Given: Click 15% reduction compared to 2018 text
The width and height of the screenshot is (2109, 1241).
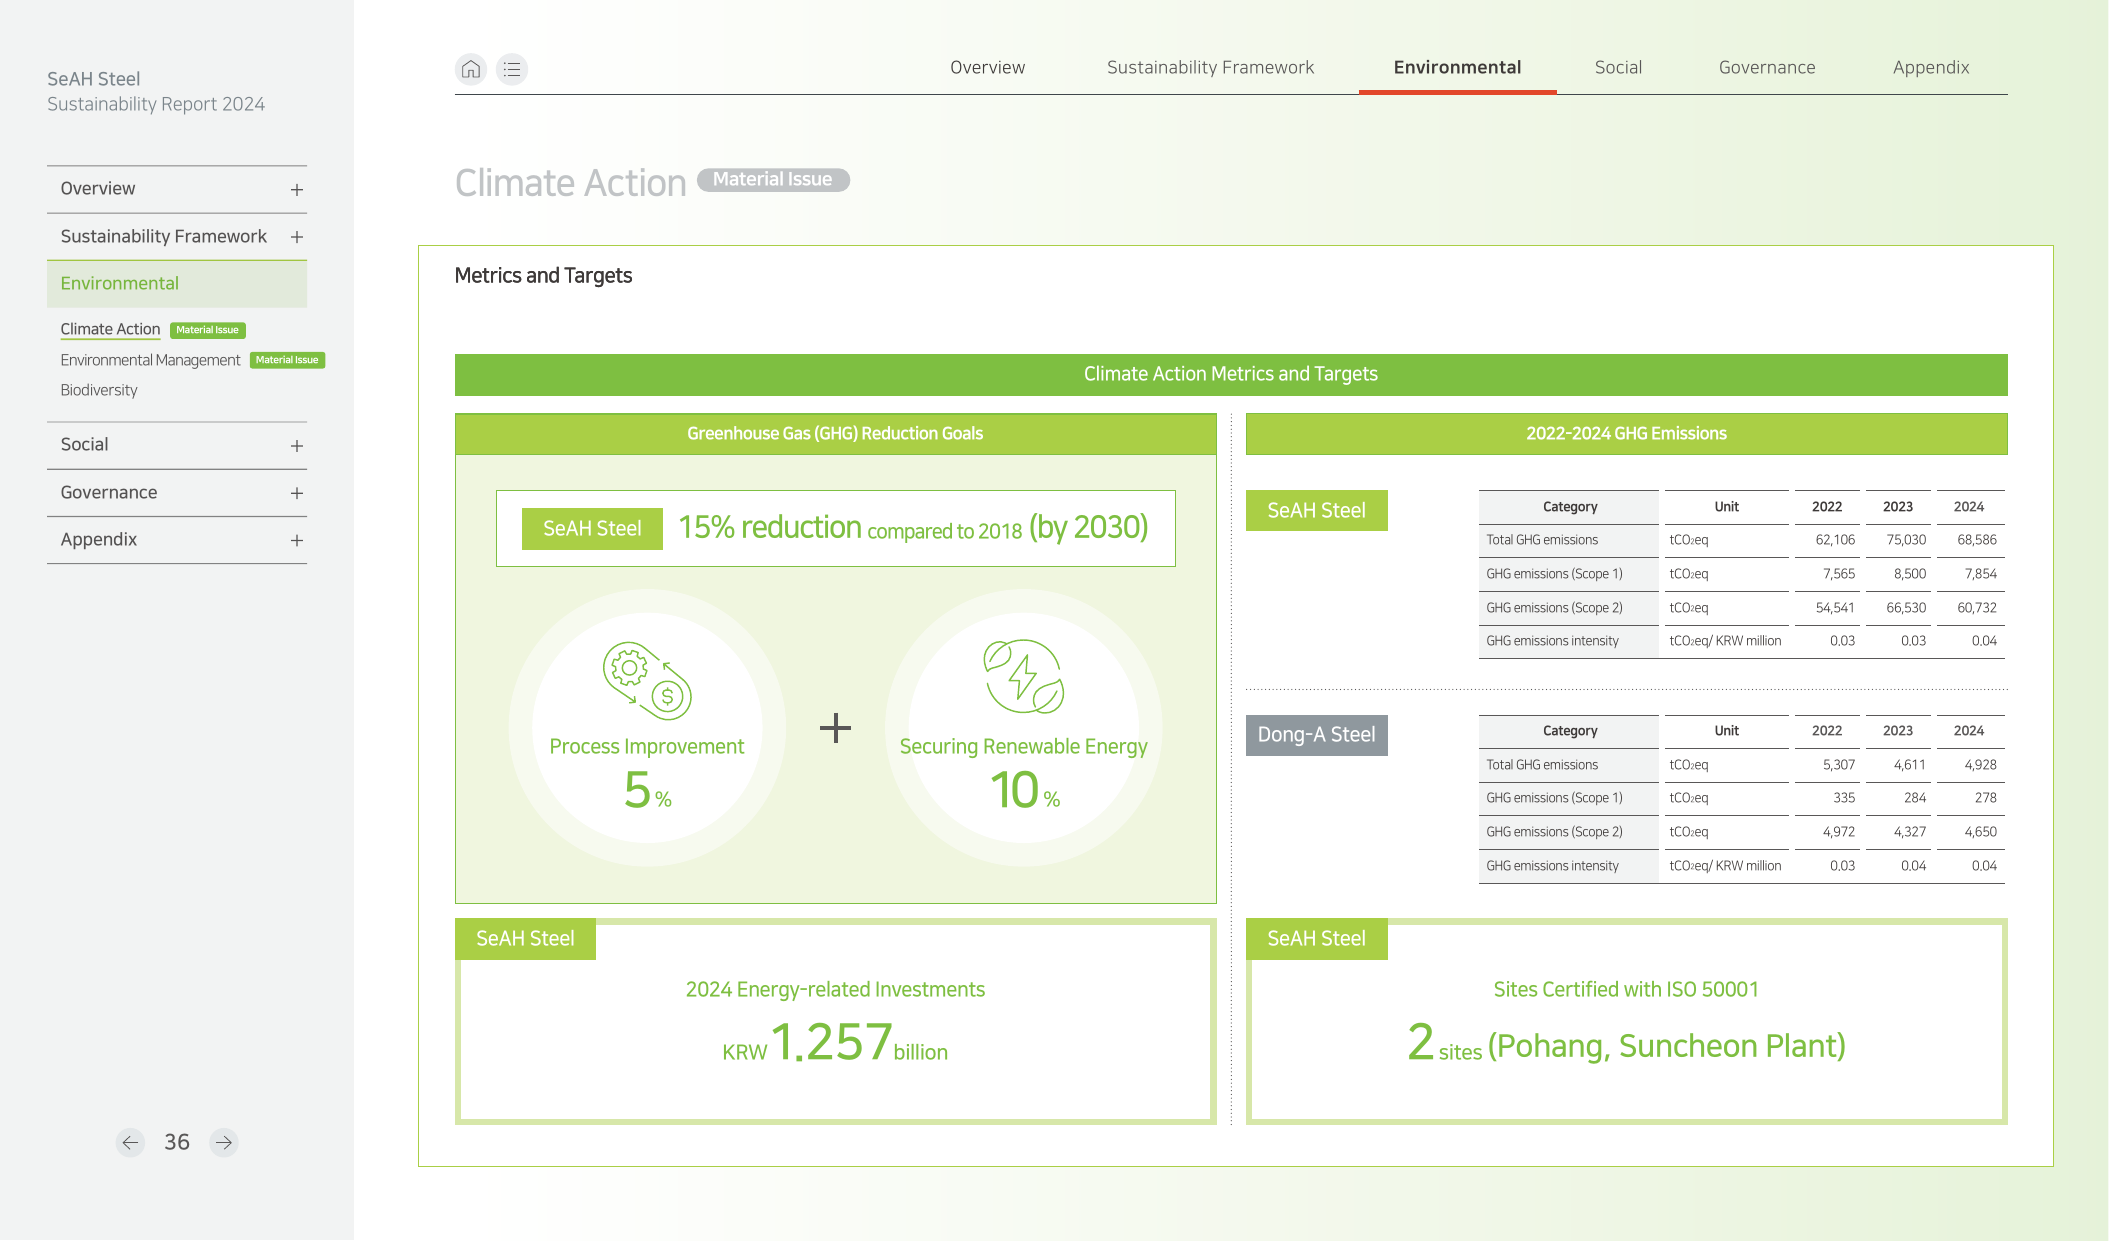Looking at the screenshot, I should (850, 528).
